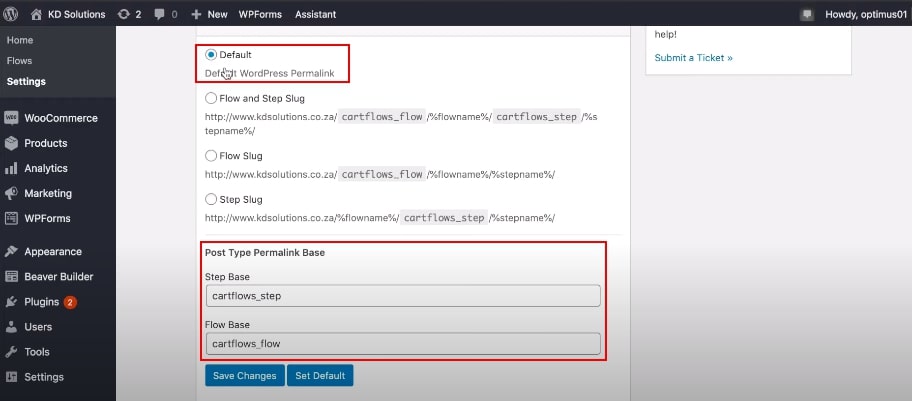Click the notification icon near Howdy
912x401 pixels.
click(x=806, y=14)
